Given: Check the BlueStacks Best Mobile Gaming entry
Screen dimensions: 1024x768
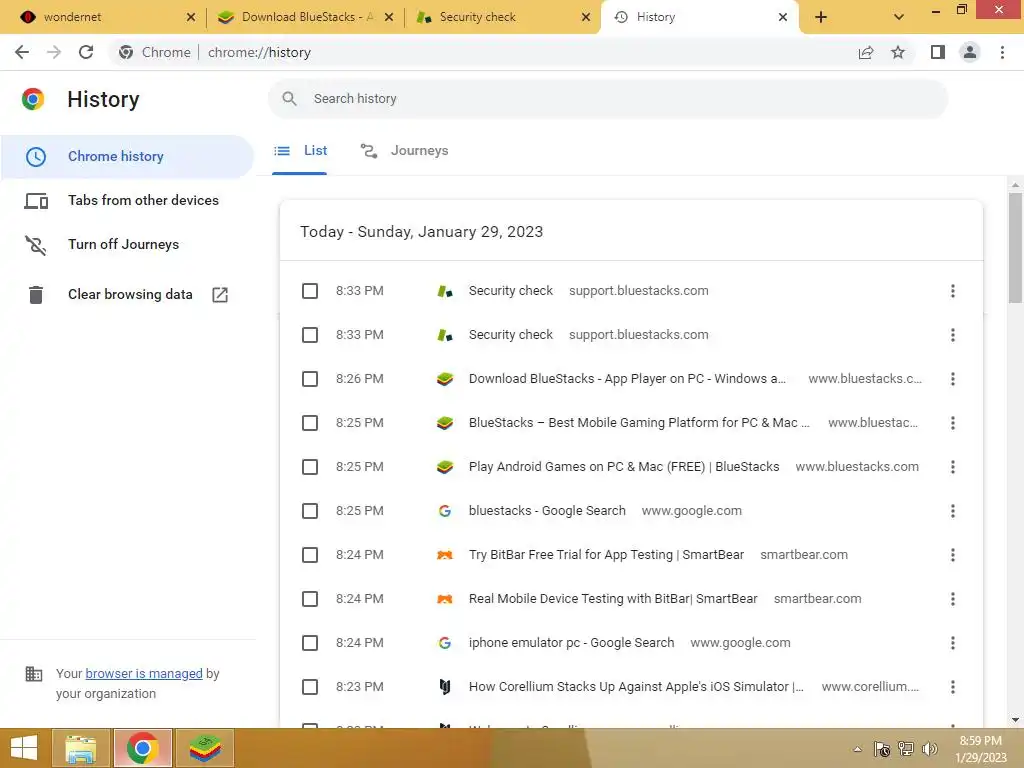Looking at the screenshot, I should 310,423.
